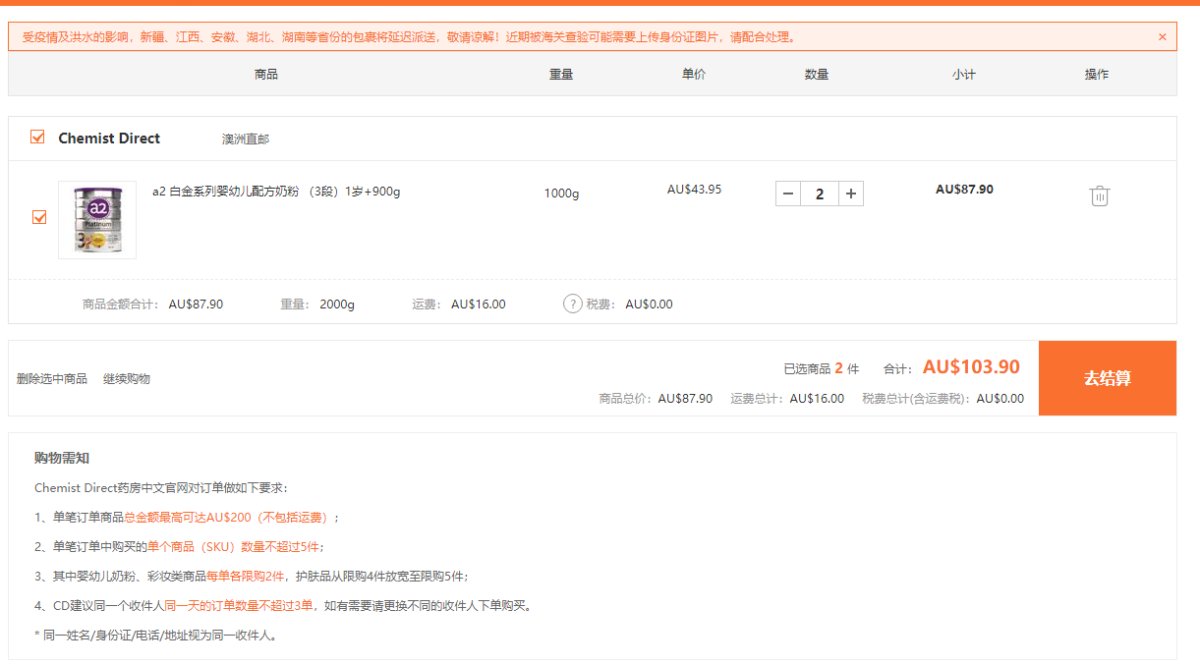Screen dimensions: 1200x665
Task: Click the Chemist Direct store name
Action: (109, 138)
